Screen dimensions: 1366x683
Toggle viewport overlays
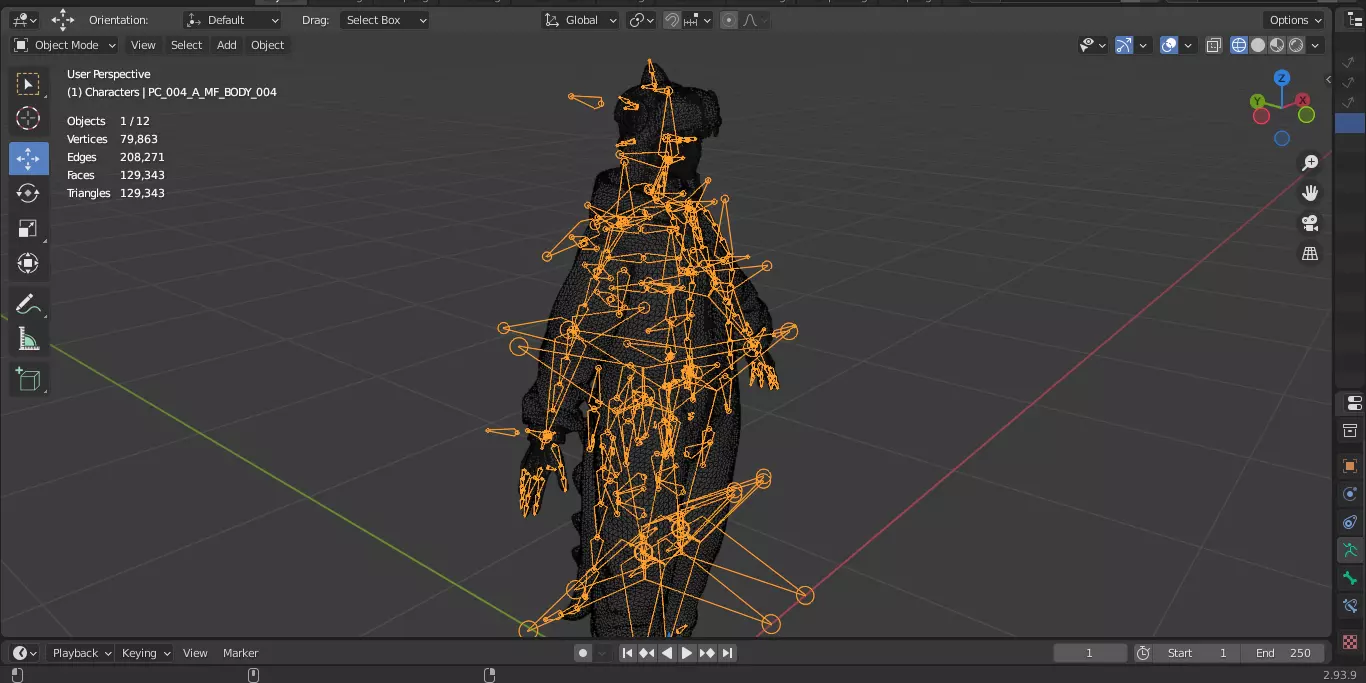[1169, 45]
